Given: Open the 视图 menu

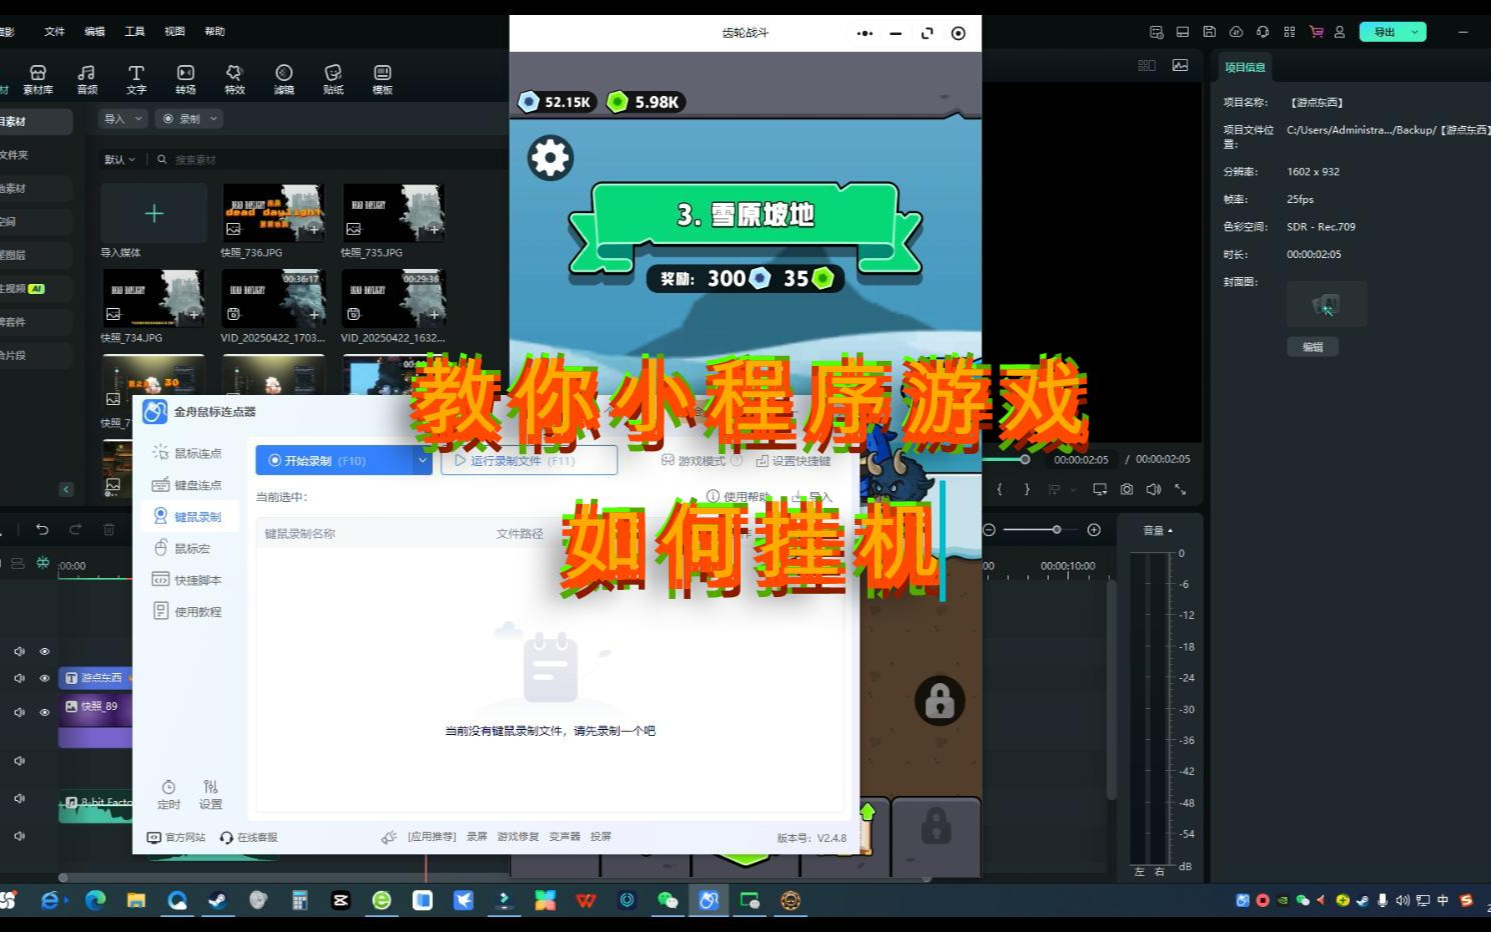Looking at the screenshot, I should 174,32.
